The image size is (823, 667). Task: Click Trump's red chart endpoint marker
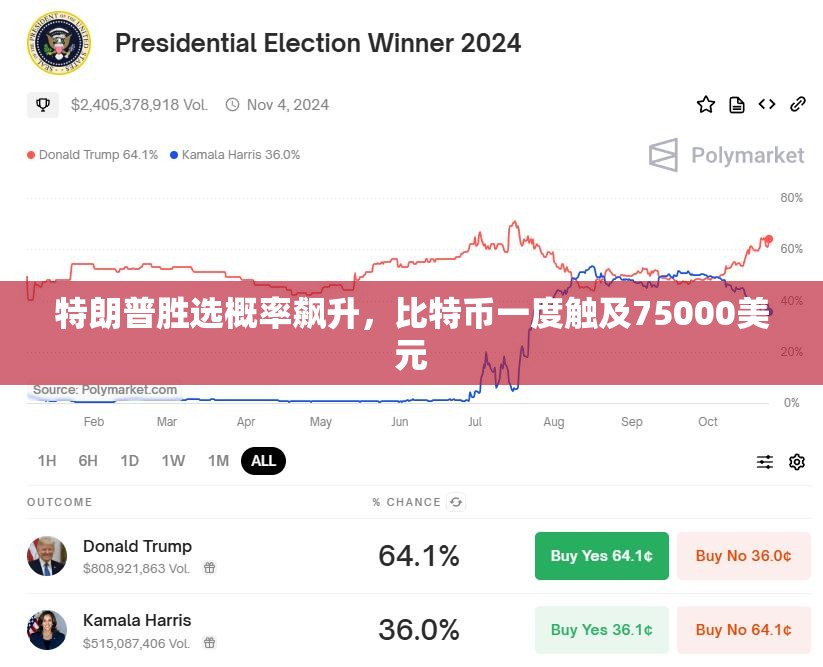(768, 239)
